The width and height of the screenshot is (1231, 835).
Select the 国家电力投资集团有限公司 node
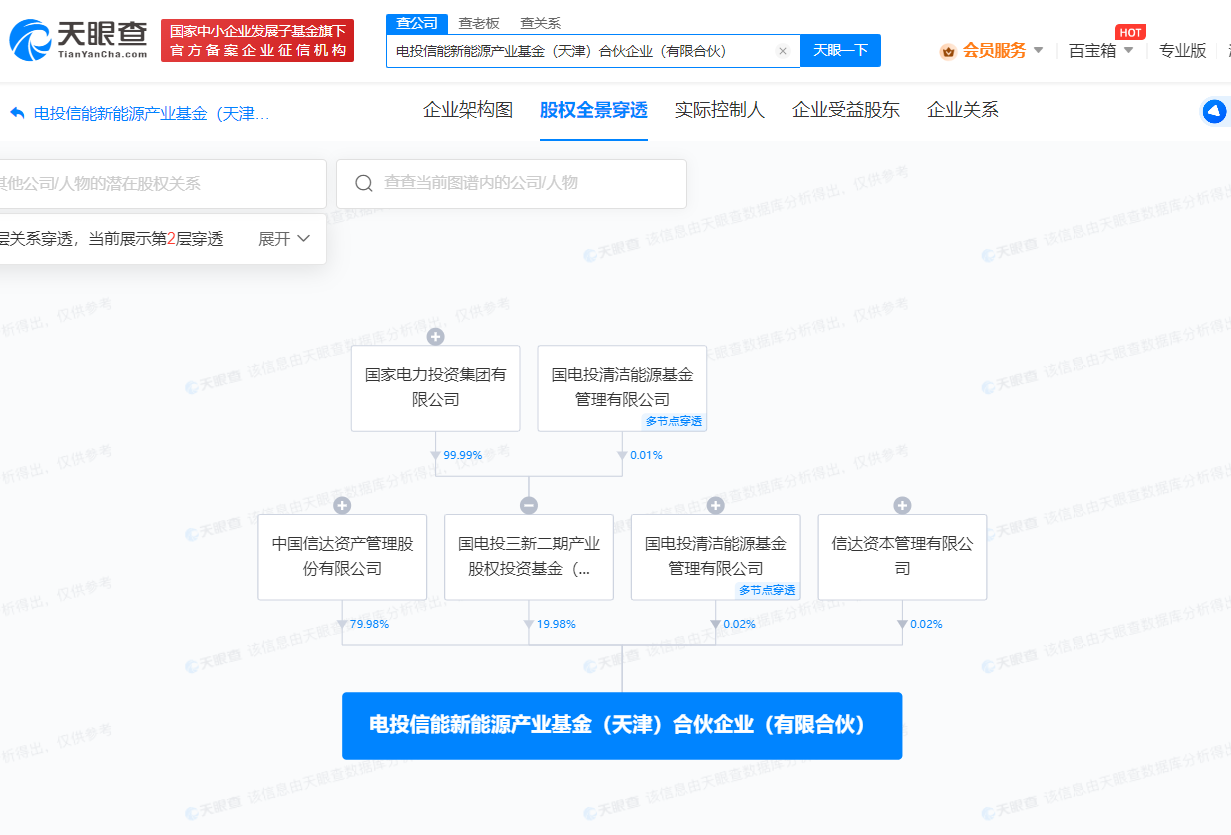(x=435, y=388)
